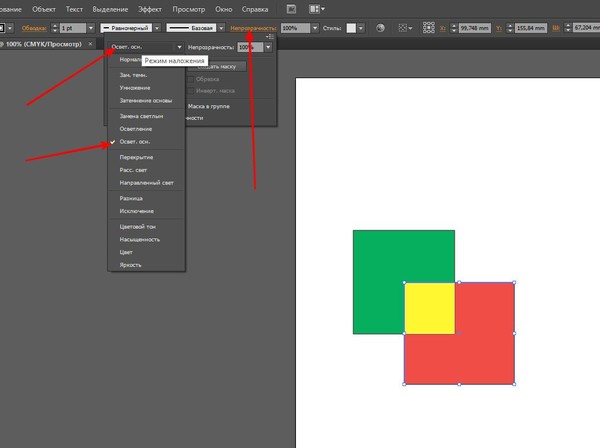Image resolution: width=600 pixels, height=448 pixels.
Task: Select the reference point locator icon
Action: point(429,28)
